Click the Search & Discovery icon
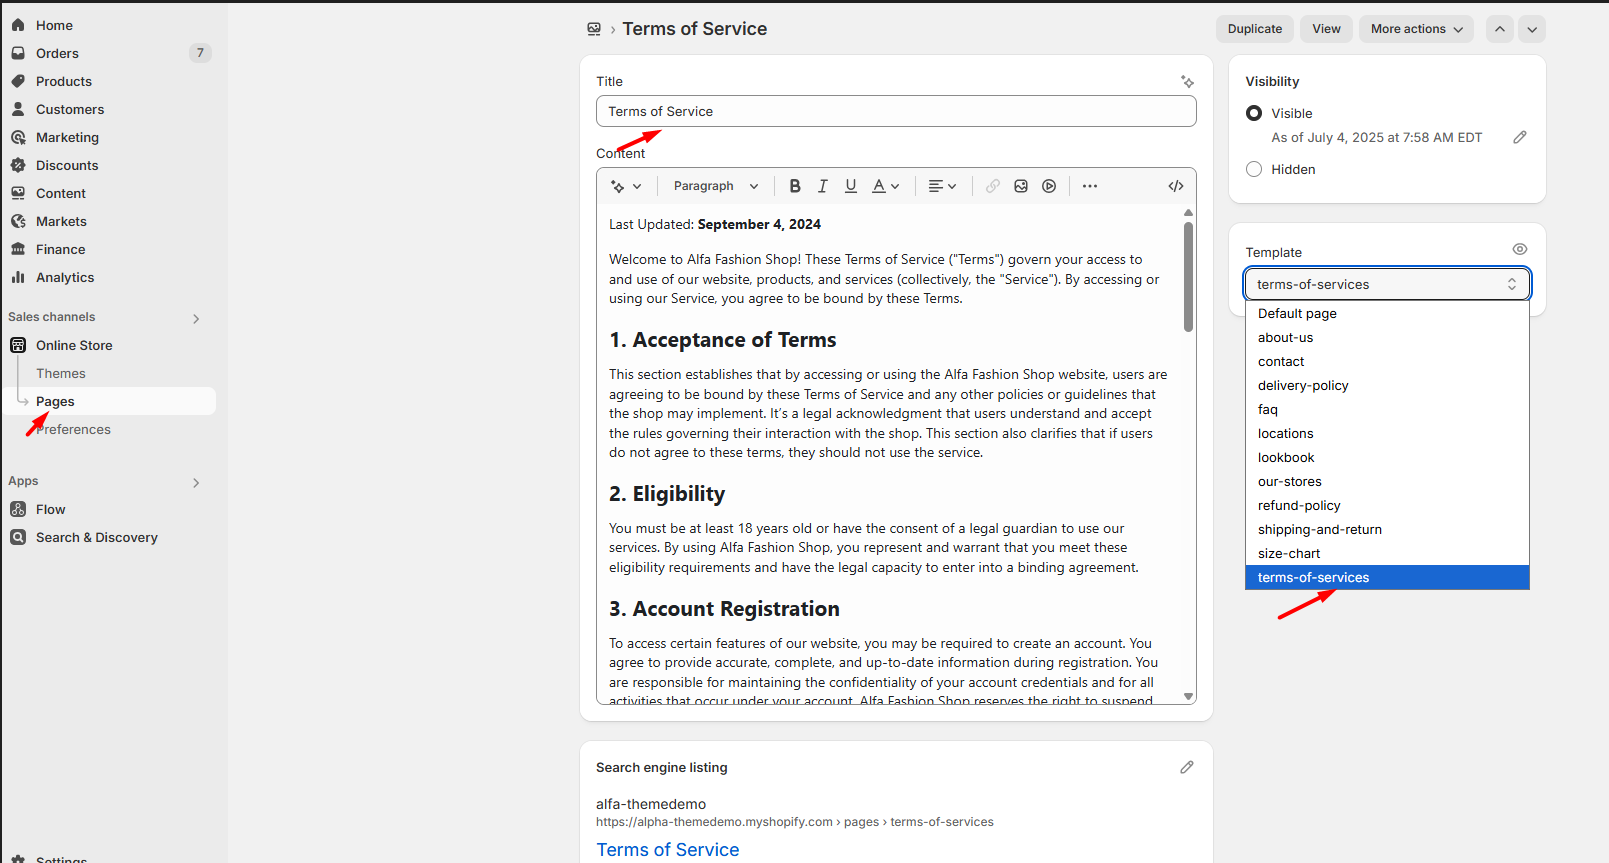This screenshot has height=863, width=1609. coord(18,537)
